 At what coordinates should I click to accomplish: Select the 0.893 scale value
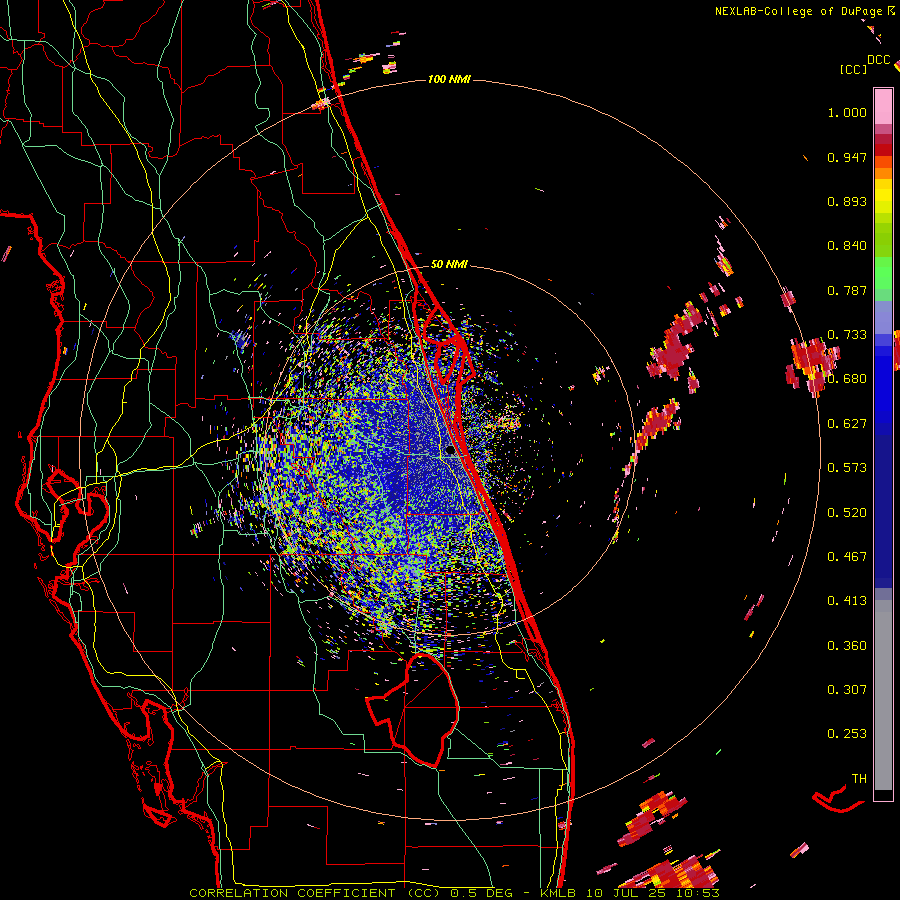847,201
